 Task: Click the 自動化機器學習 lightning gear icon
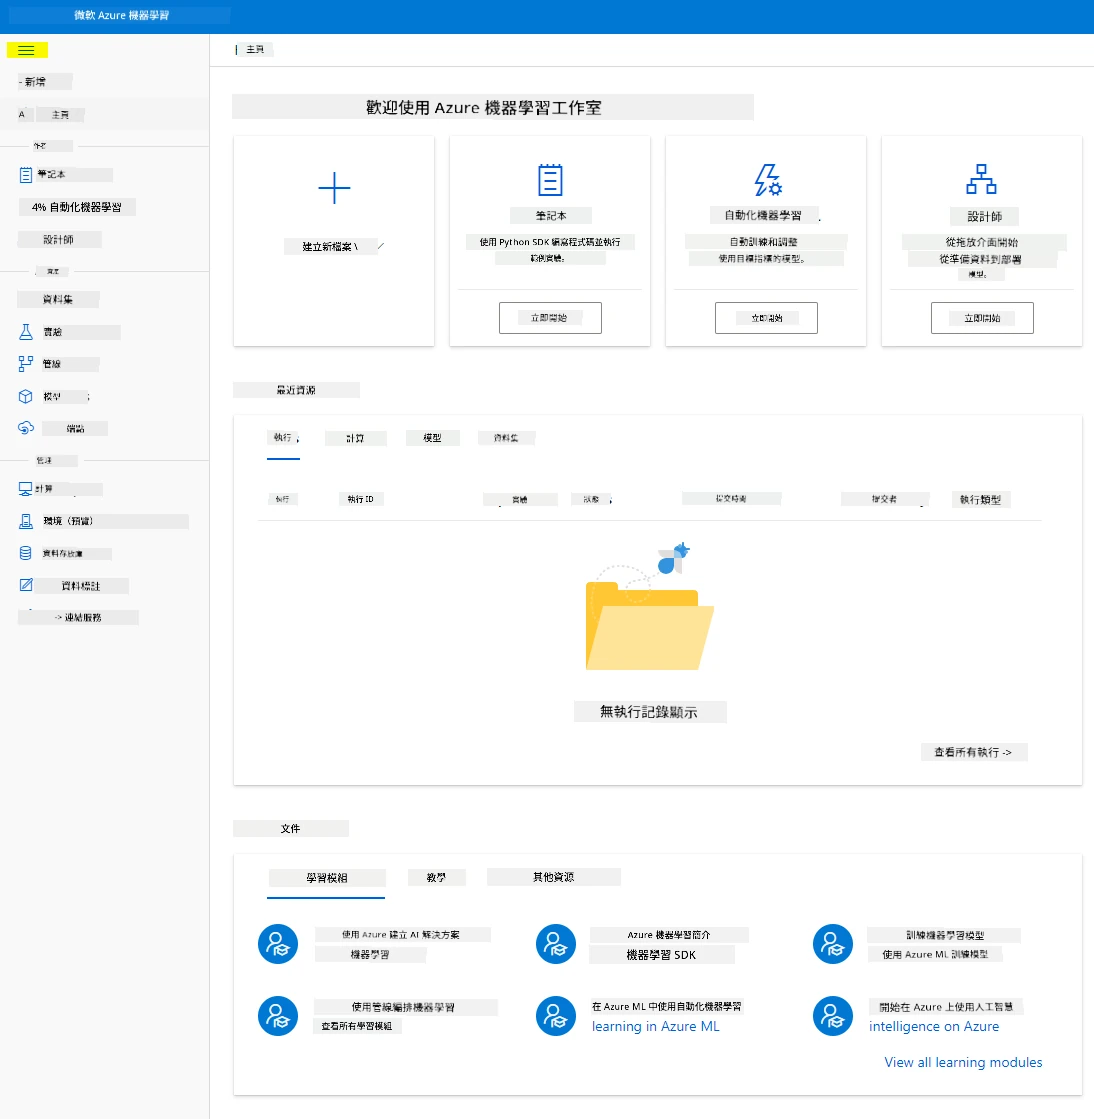(768, 180)
